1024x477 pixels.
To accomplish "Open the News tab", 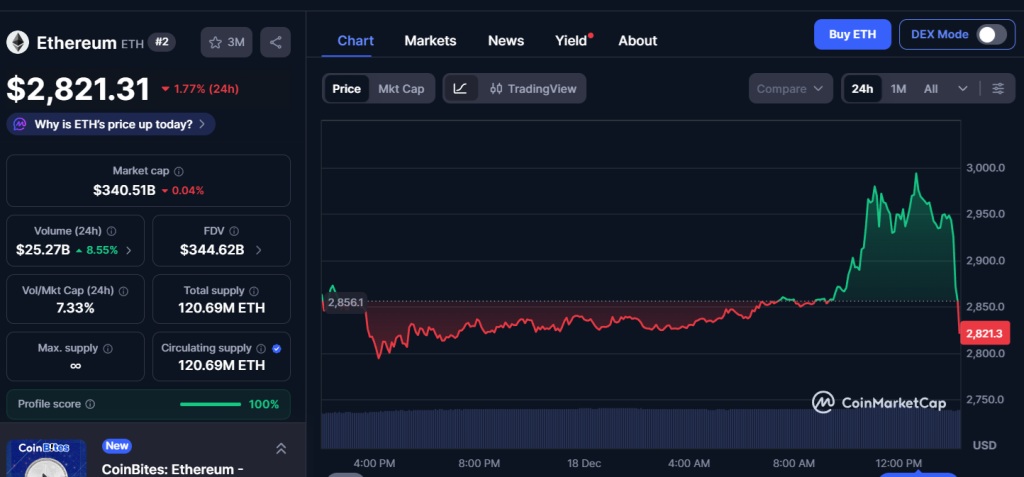I will tap(506, 41).
